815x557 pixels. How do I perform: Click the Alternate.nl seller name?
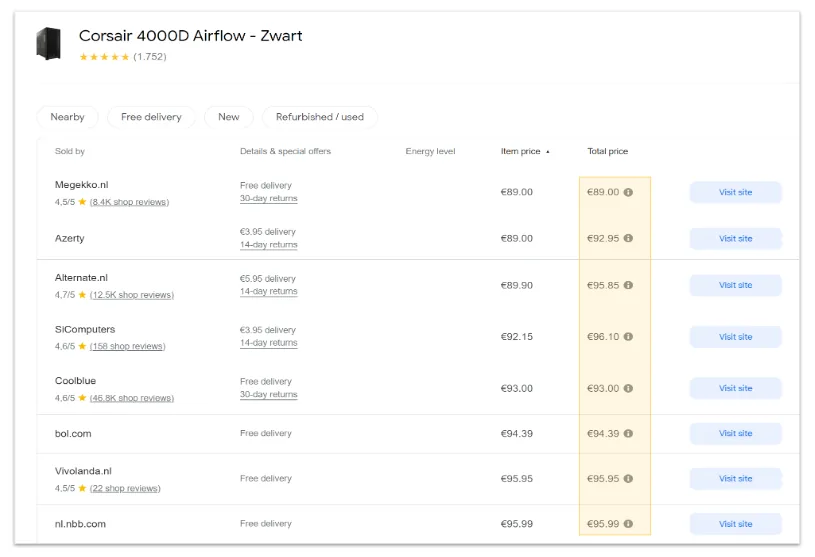click(x=82, y=278)
